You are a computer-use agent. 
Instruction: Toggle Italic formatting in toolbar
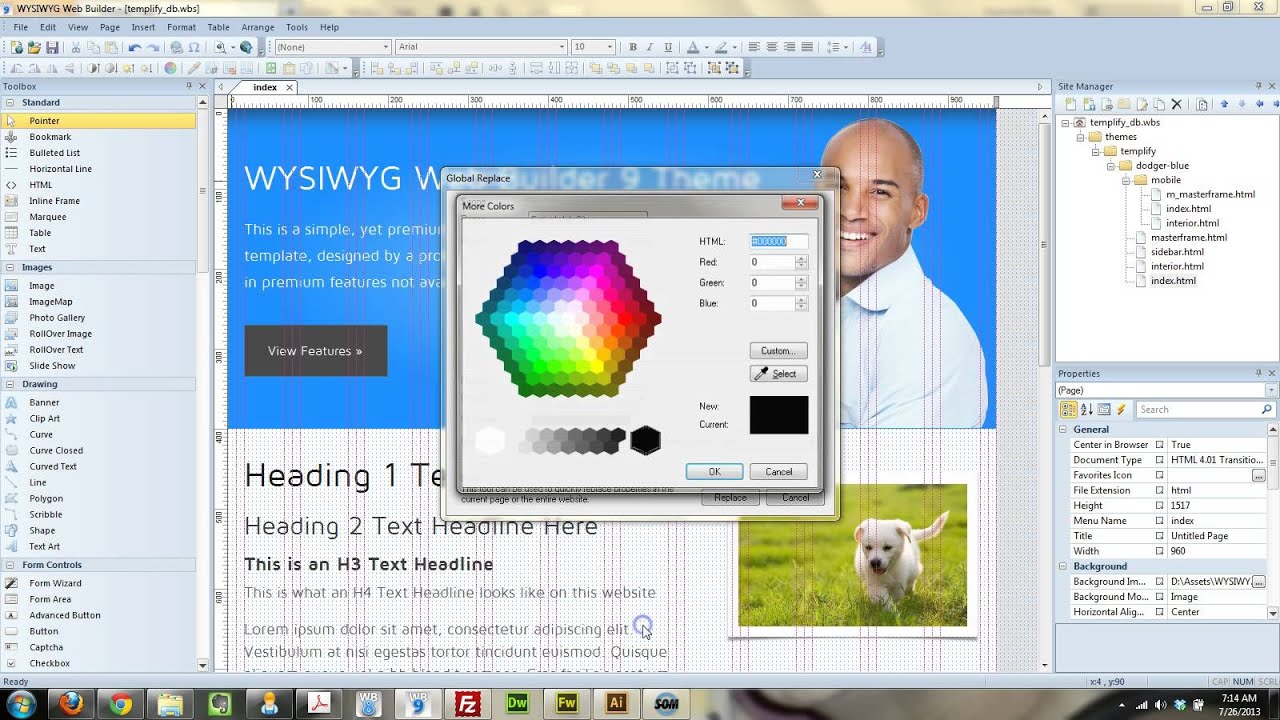(x=650, y=47)
